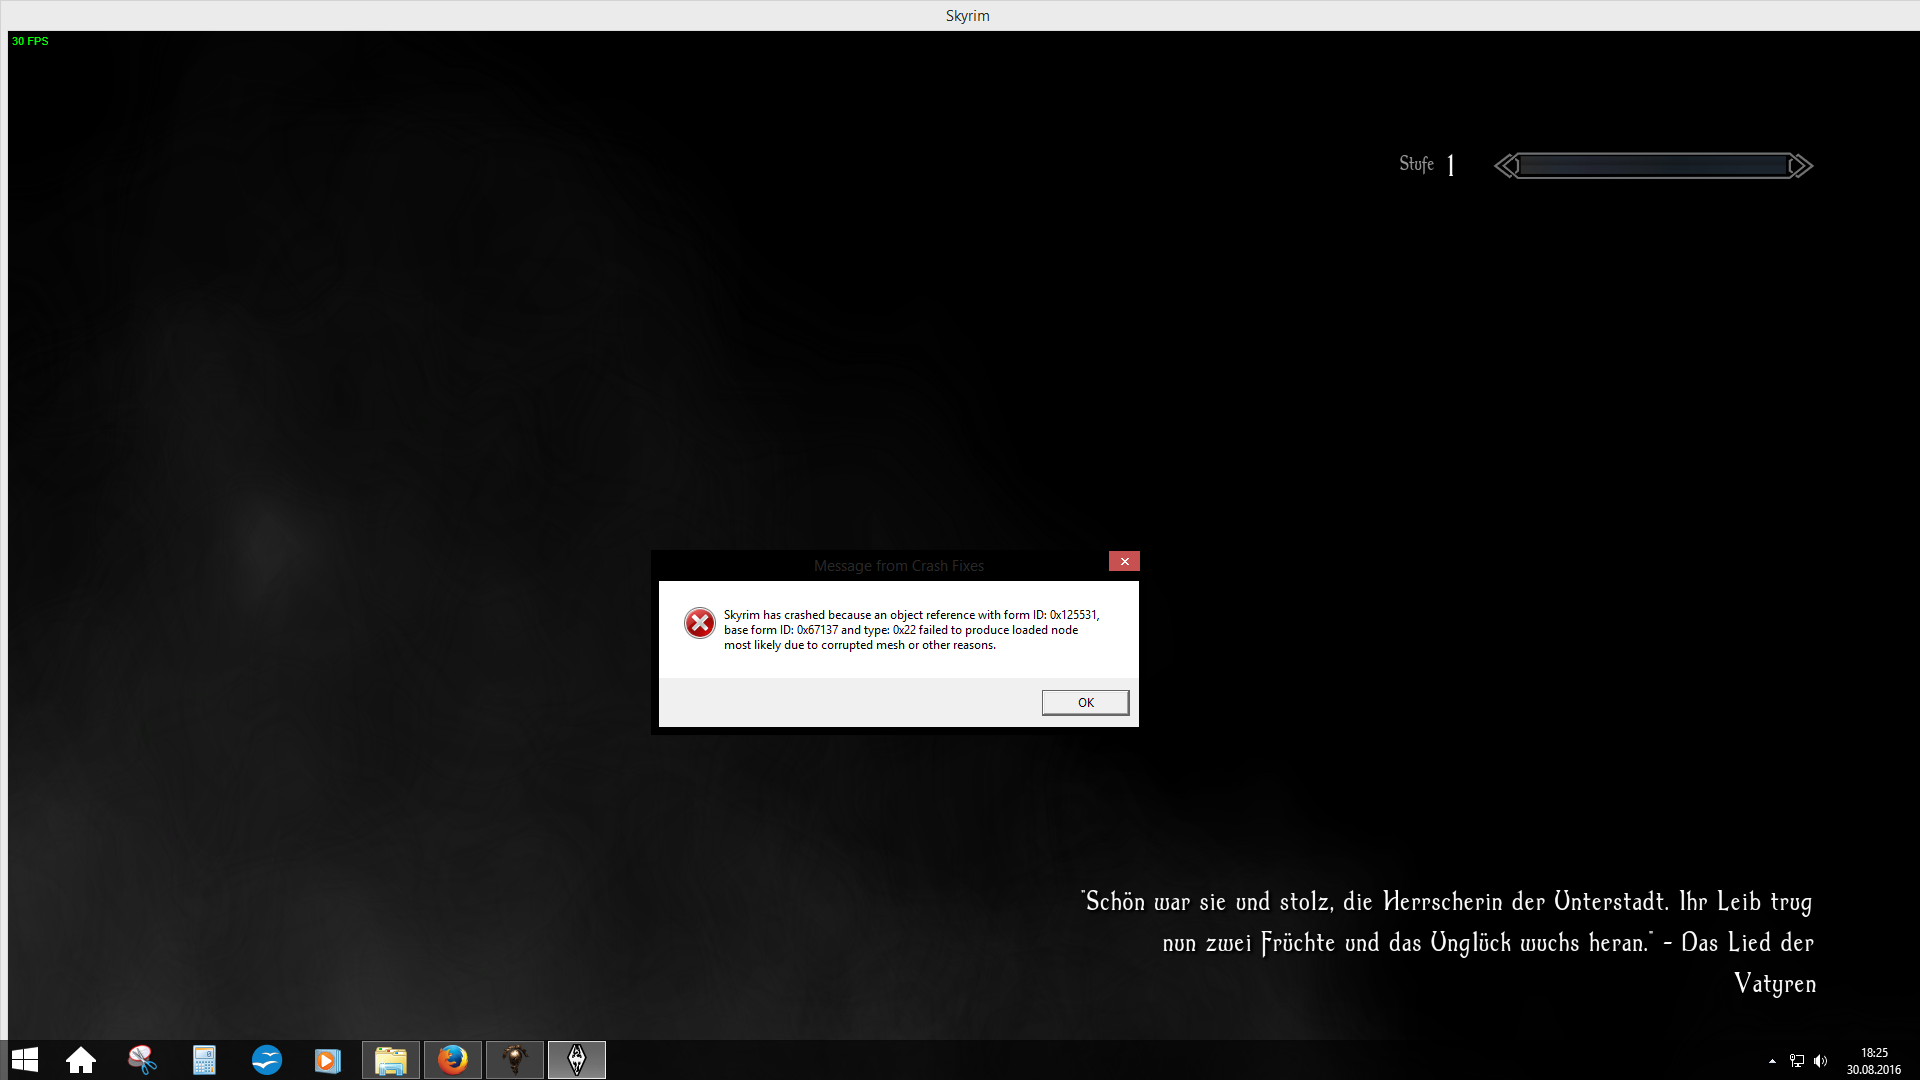Click the crash error message text
The width and height of the screenshot is (1920, 1080).
click(910, 630)
